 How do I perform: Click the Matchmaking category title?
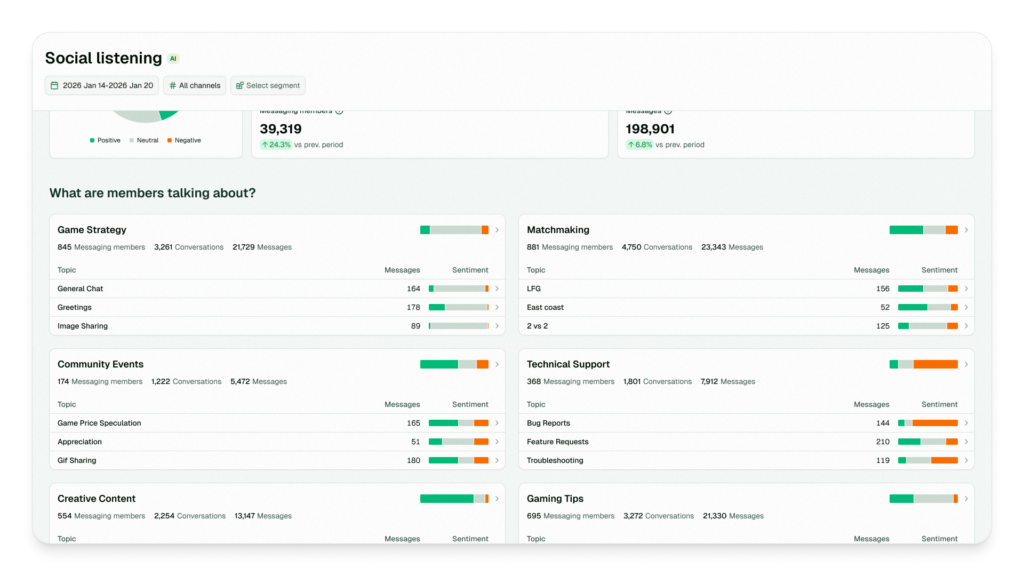tap(558, 230)
